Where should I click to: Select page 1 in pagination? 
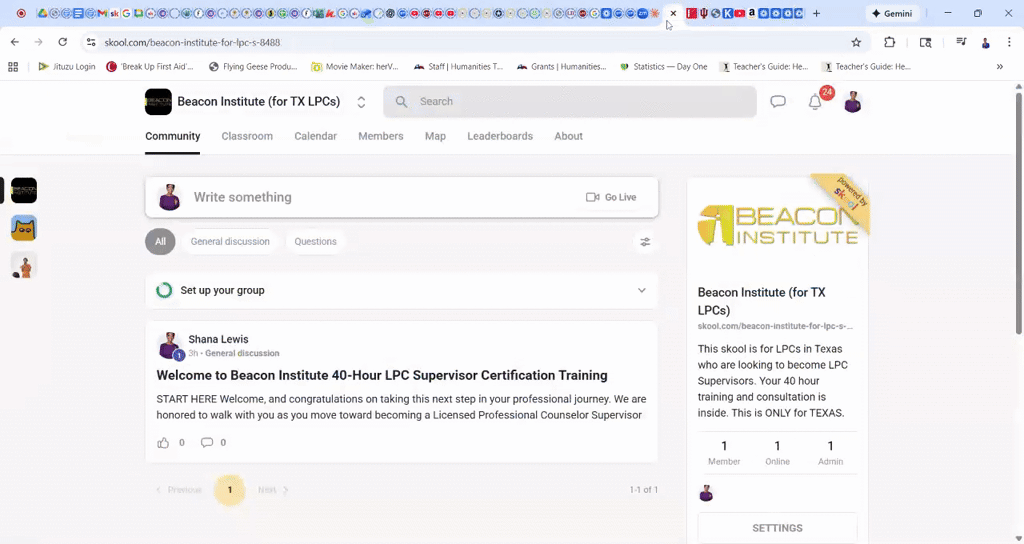pyautogui.click(x=229, y=490)
